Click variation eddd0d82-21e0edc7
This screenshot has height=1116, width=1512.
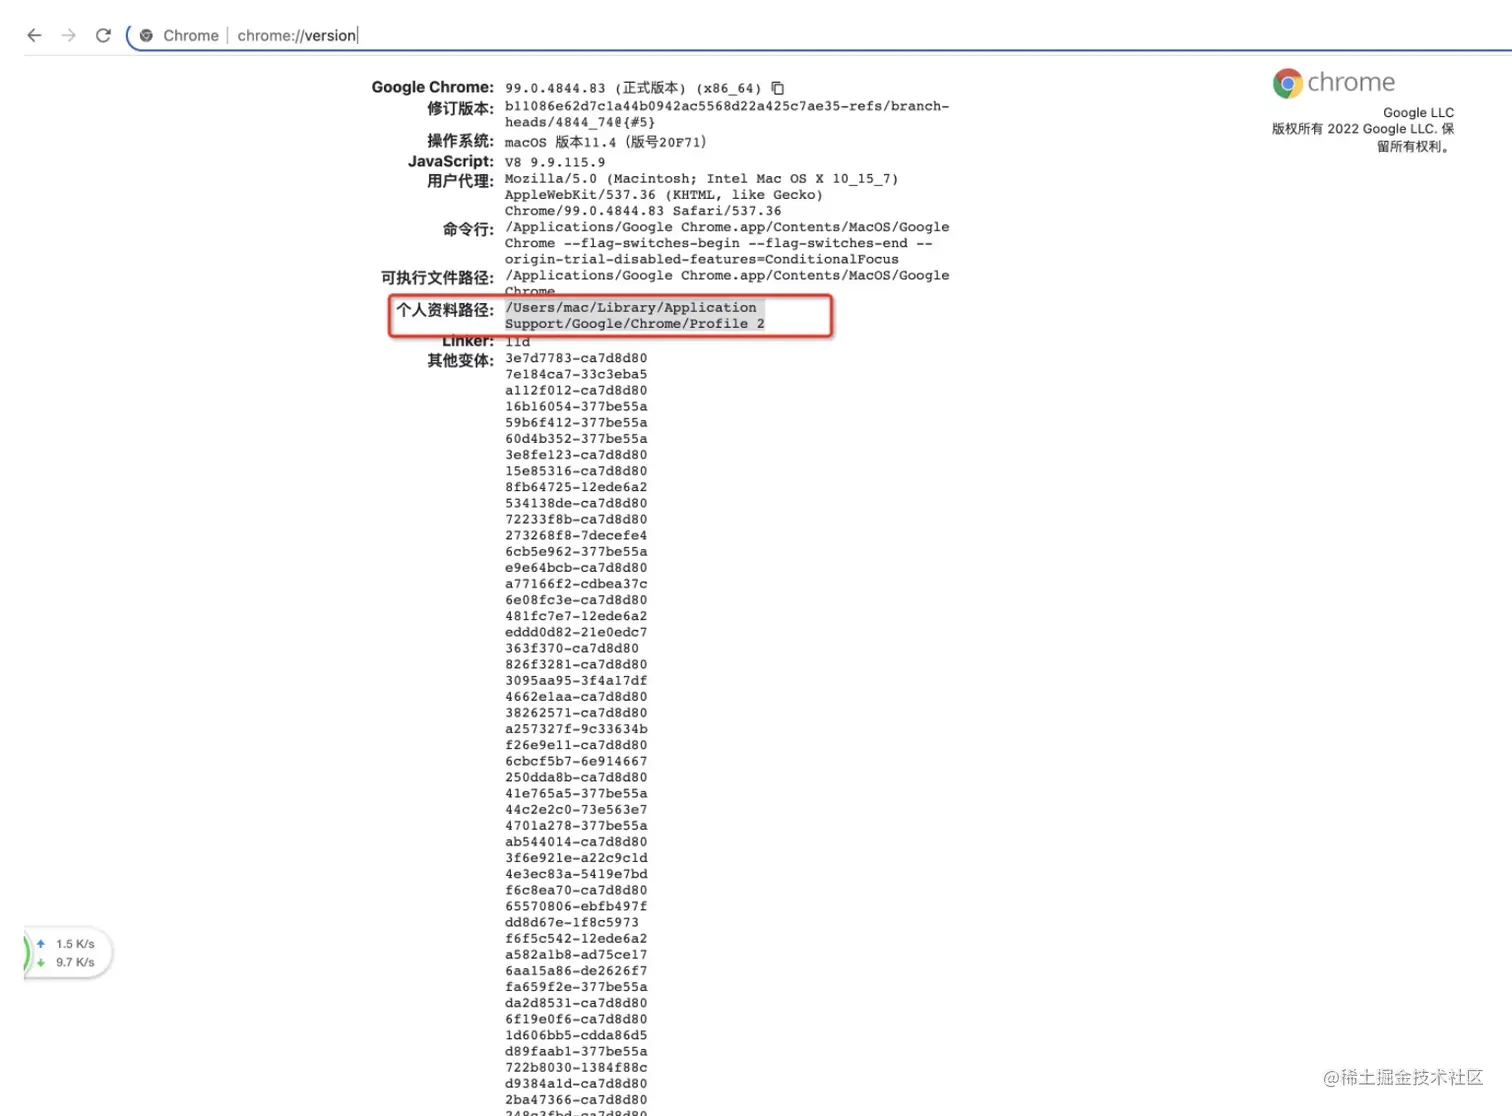pos(576,632)
